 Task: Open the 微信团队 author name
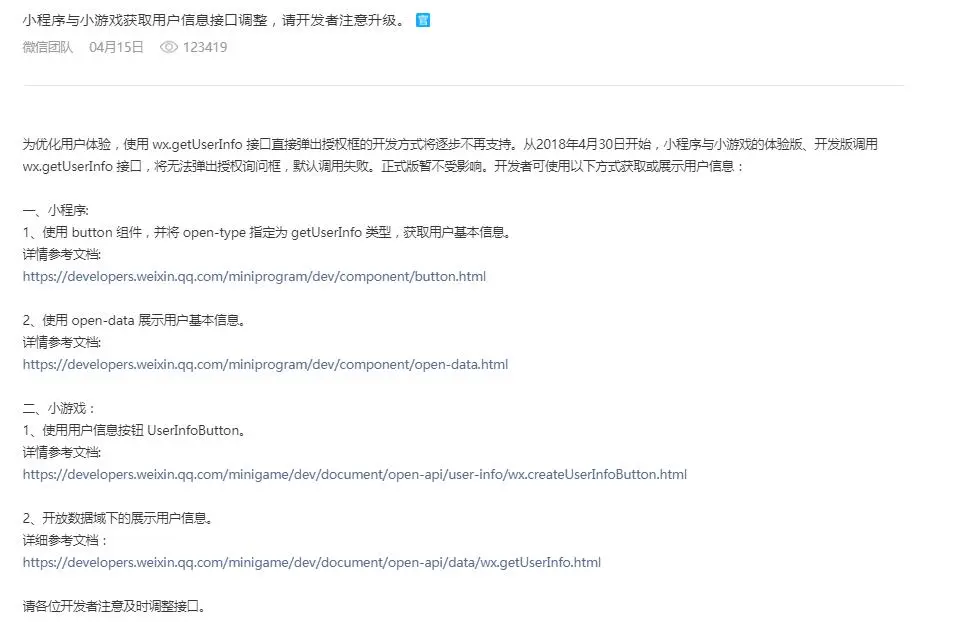(48, 47)
